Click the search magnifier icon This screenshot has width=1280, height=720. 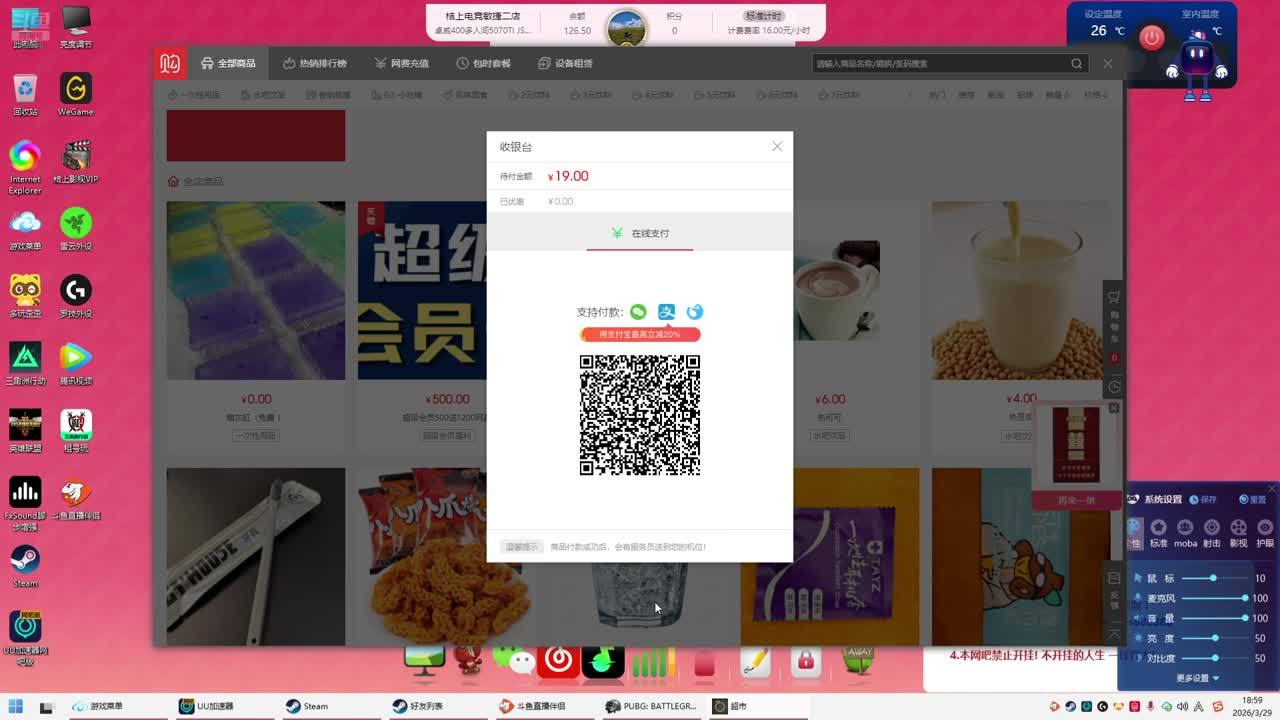pyautogui.click(x=1076, y=63)
